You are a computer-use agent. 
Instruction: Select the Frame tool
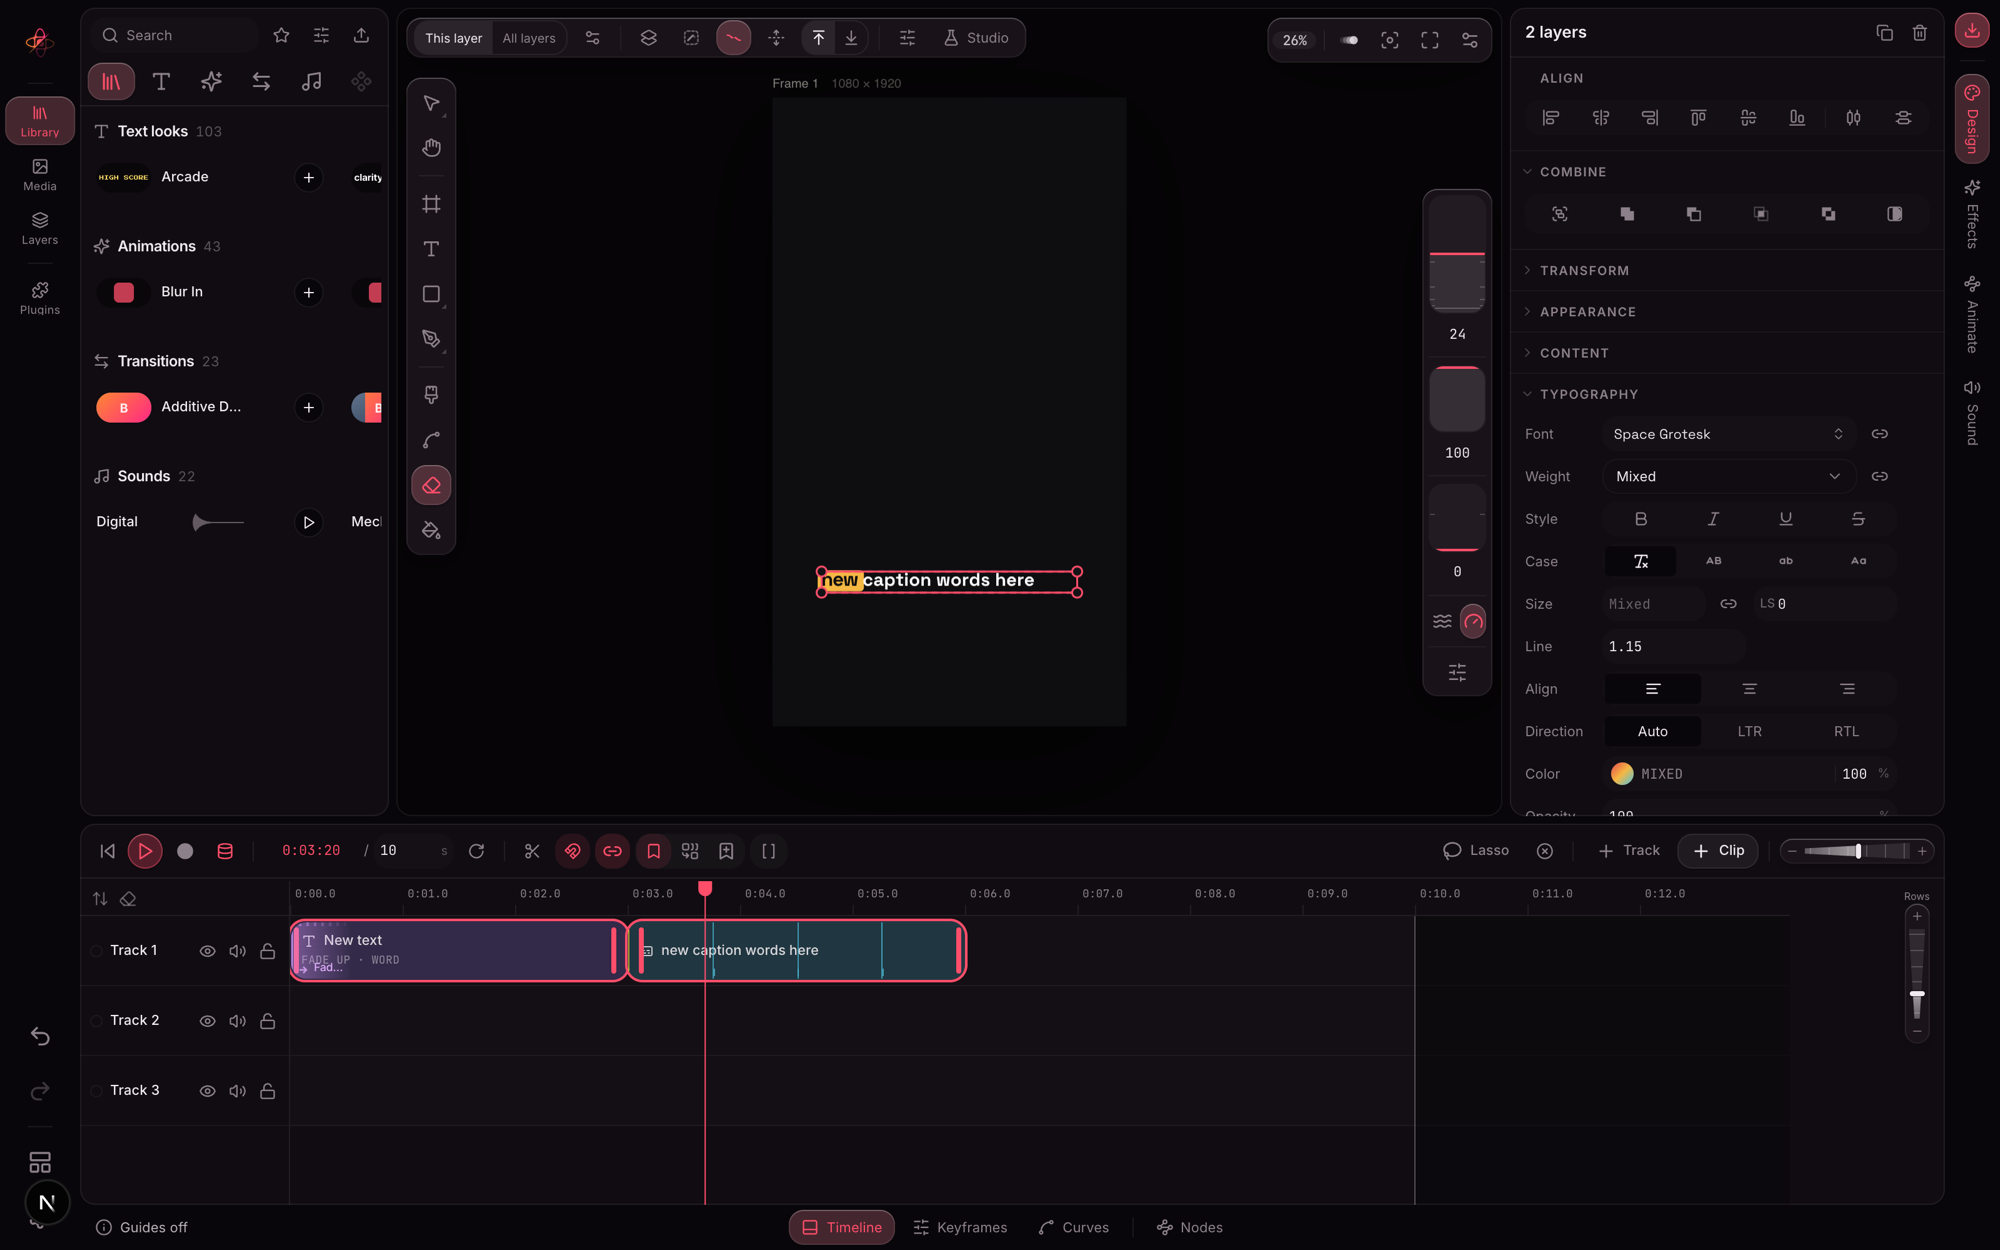point(431,204)
